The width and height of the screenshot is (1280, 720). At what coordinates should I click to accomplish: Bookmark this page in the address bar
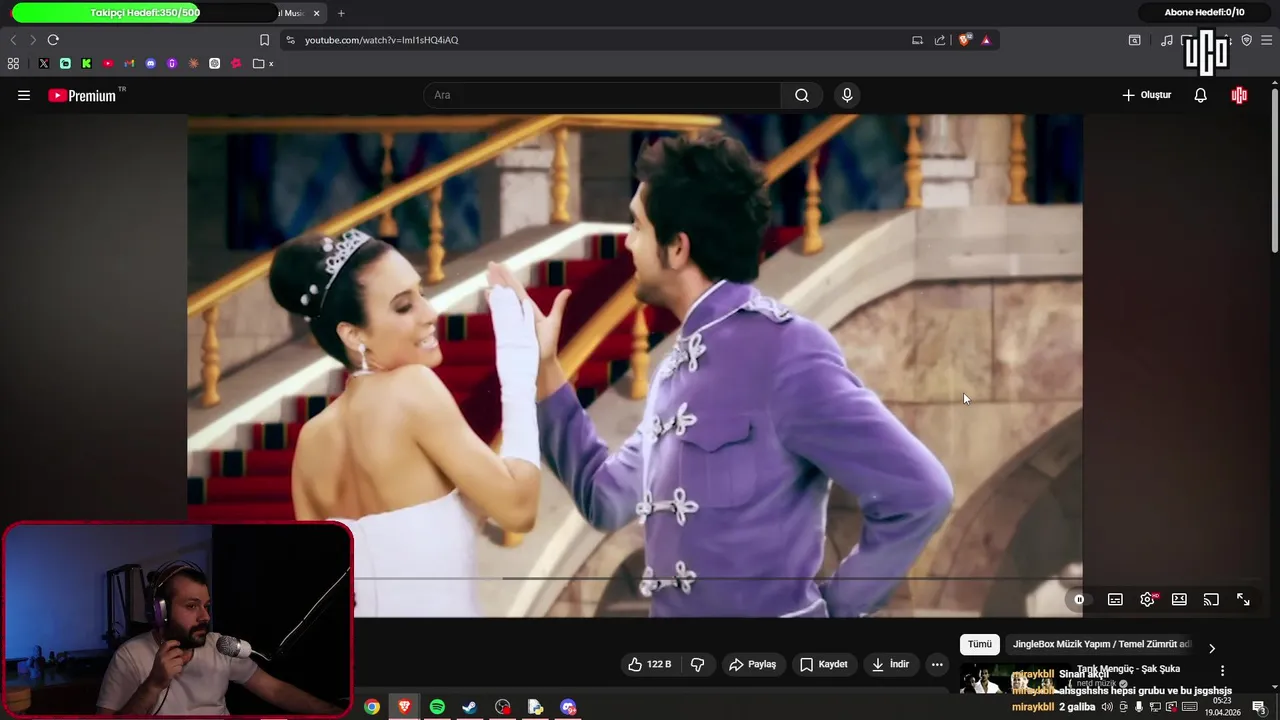(x=264, y=40)
